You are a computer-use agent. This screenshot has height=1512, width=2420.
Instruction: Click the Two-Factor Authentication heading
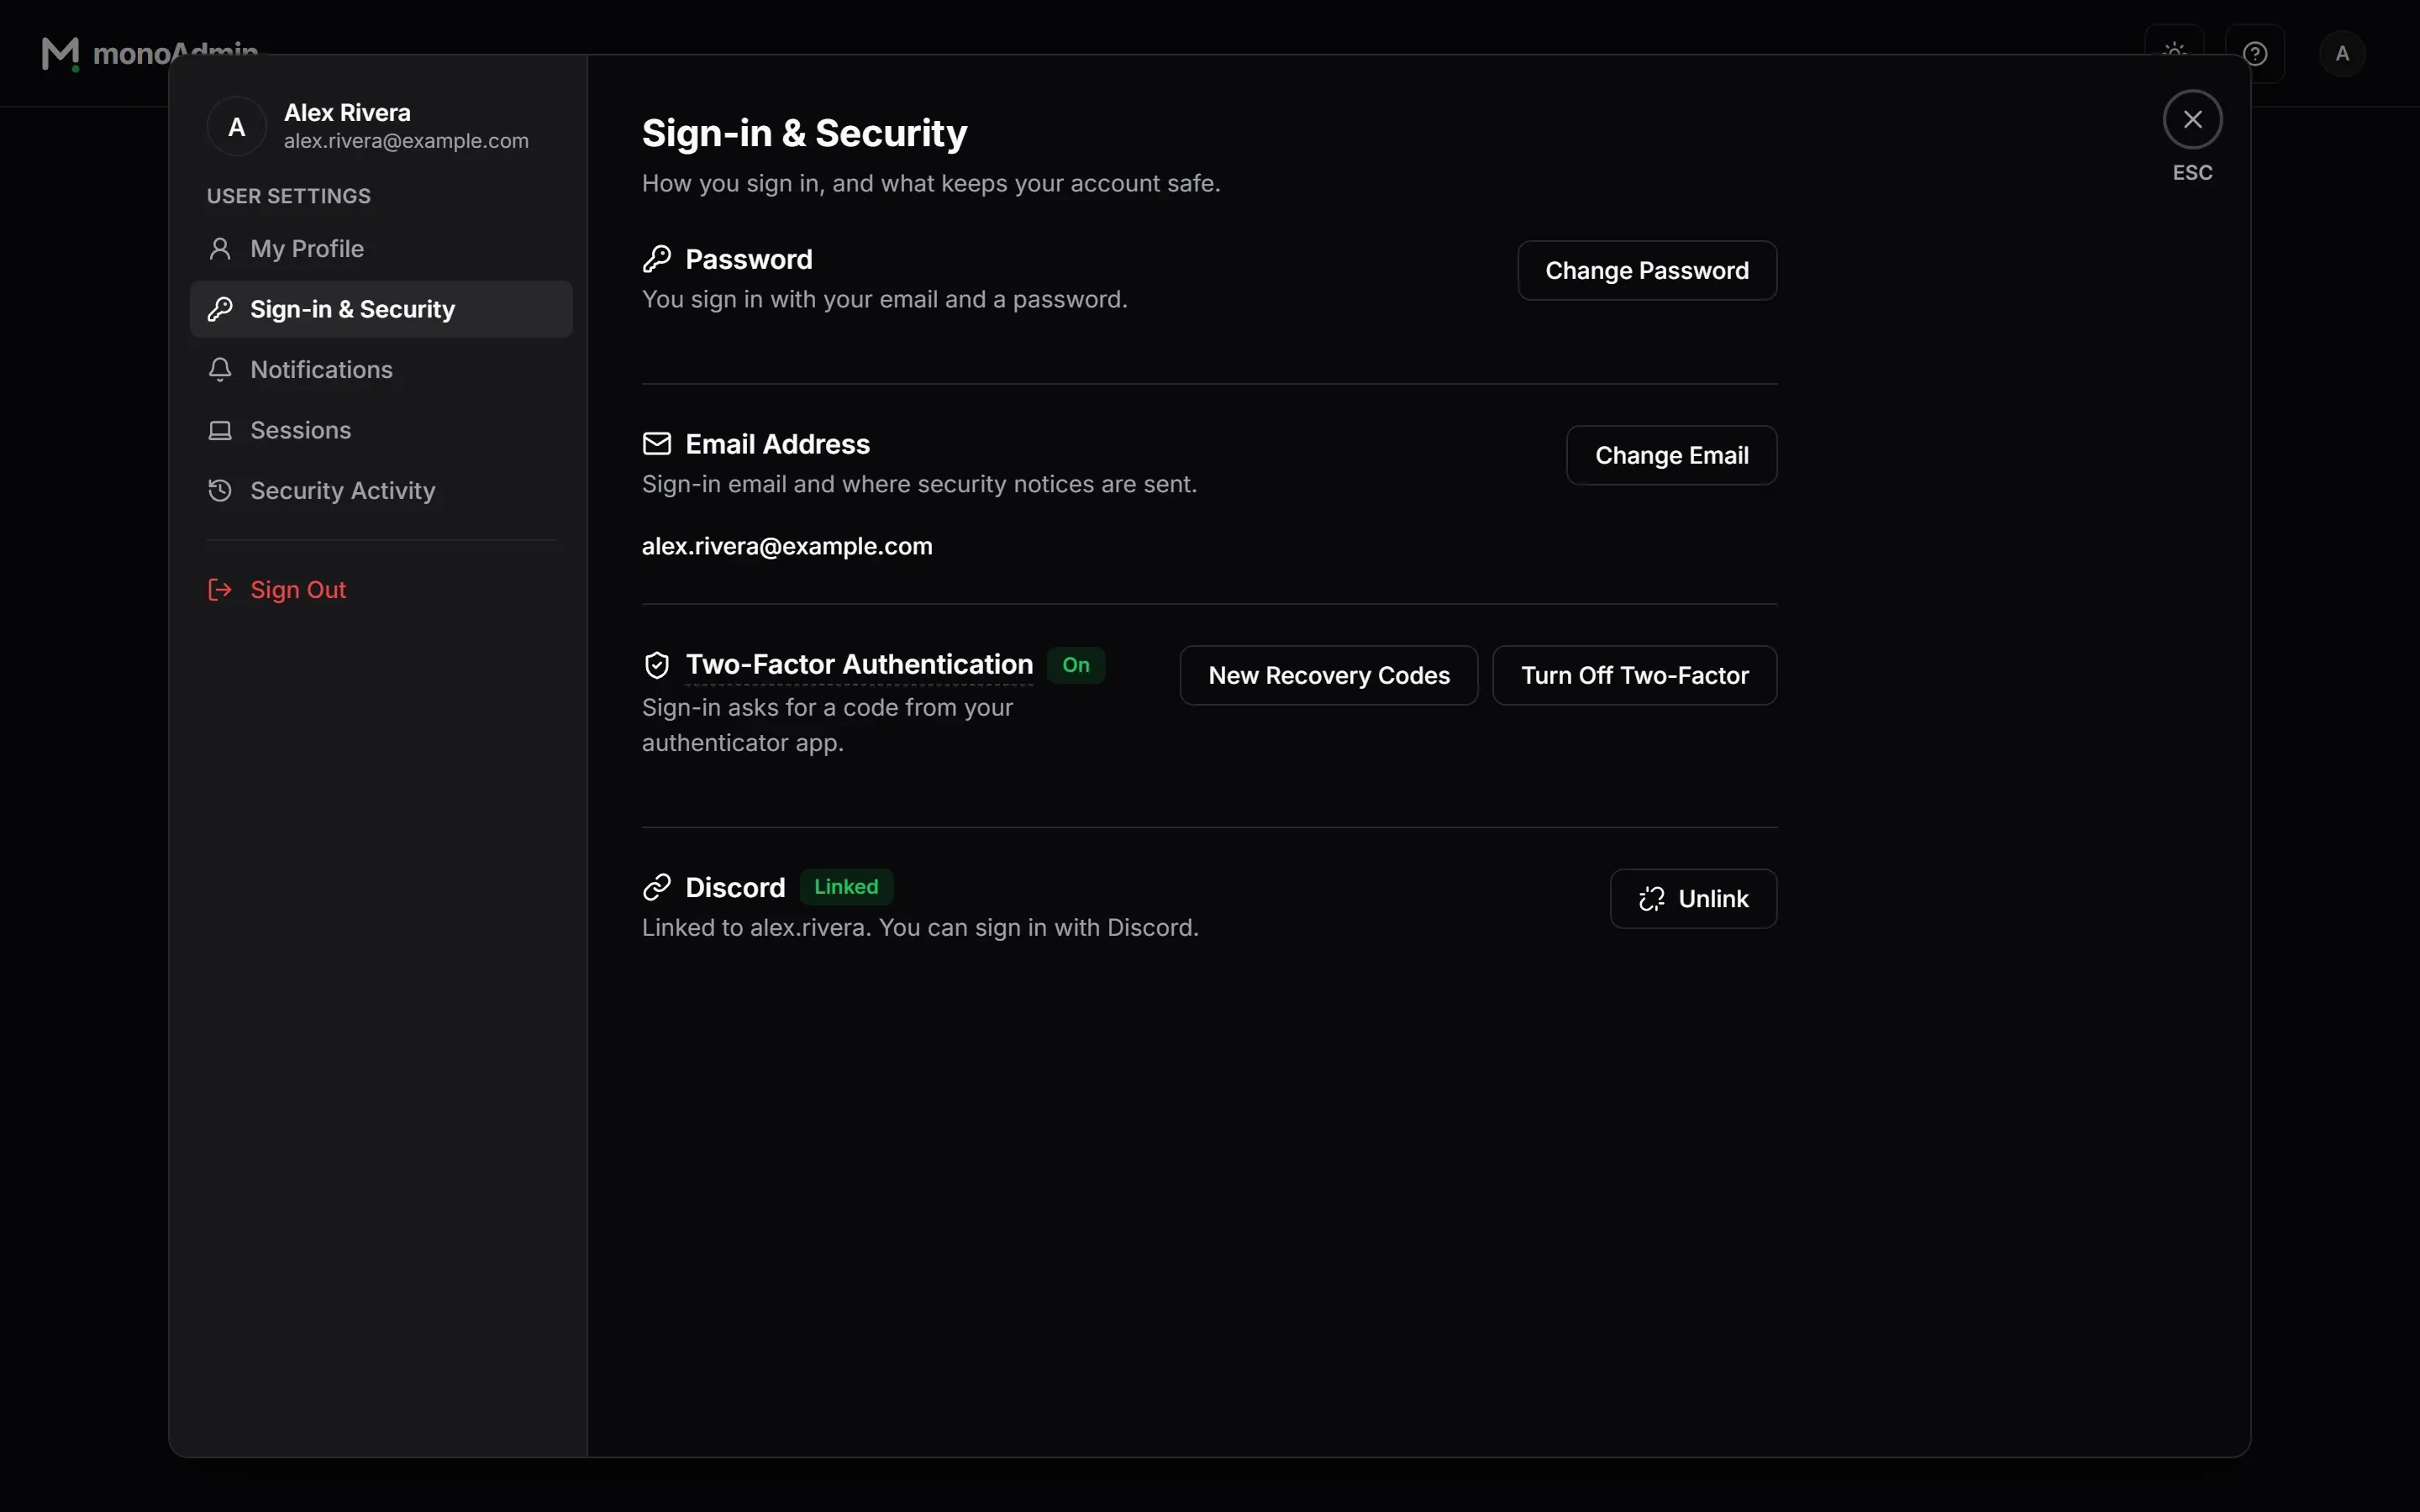pyautogui.click(x=859, y=665)
